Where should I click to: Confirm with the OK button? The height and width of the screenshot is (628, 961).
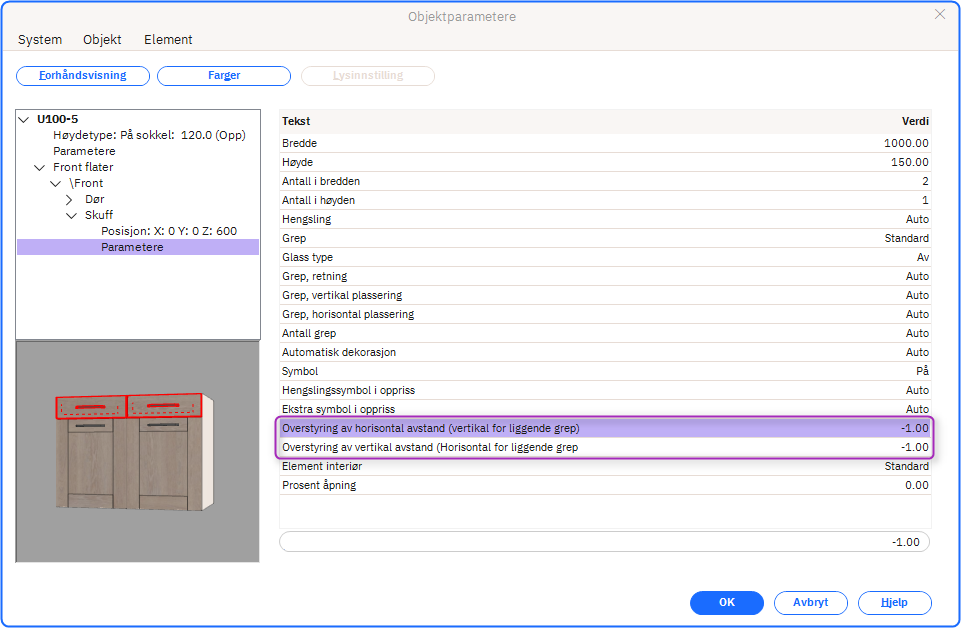tap(727, 602)
